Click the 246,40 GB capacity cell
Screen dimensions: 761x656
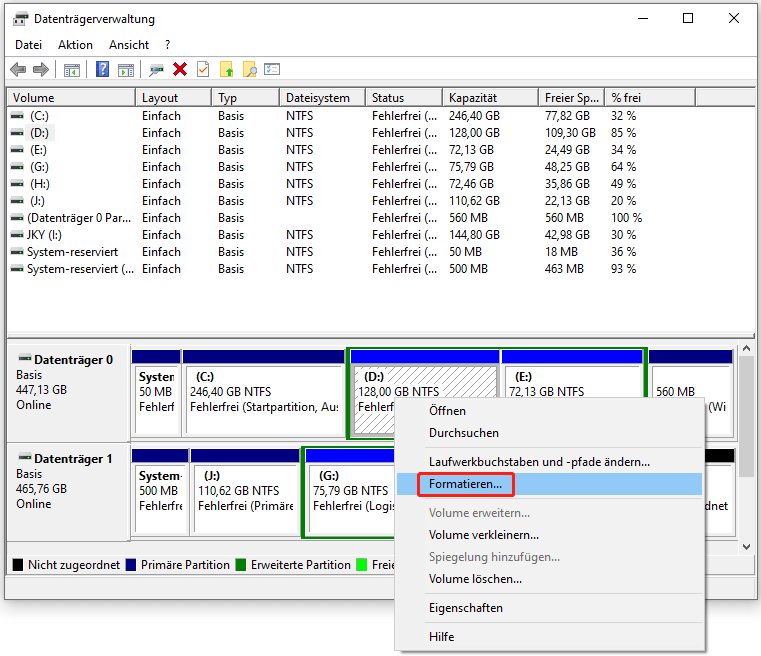(474, 116)
